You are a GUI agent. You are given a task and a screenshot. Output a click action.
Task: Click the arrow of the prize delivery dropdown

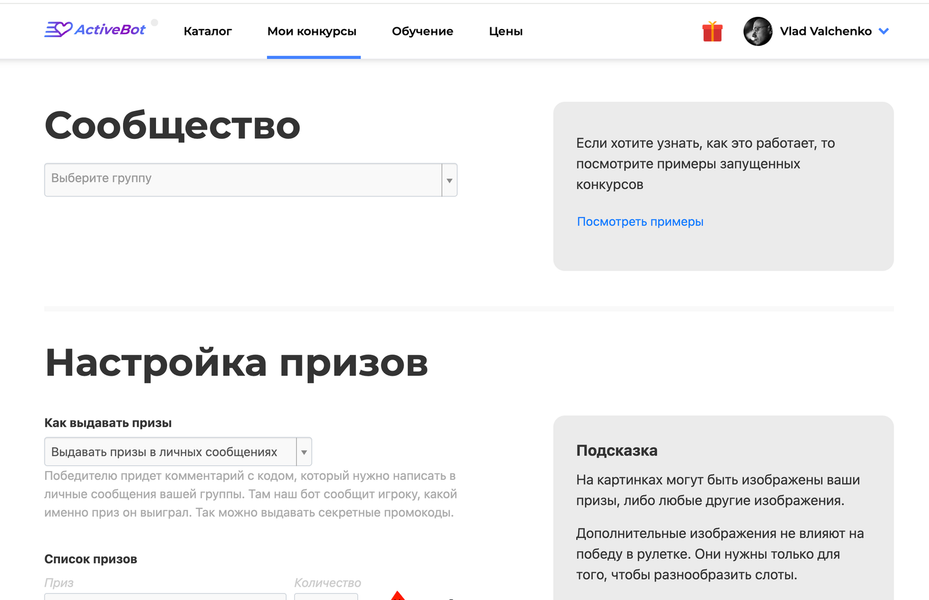(304, 453)
